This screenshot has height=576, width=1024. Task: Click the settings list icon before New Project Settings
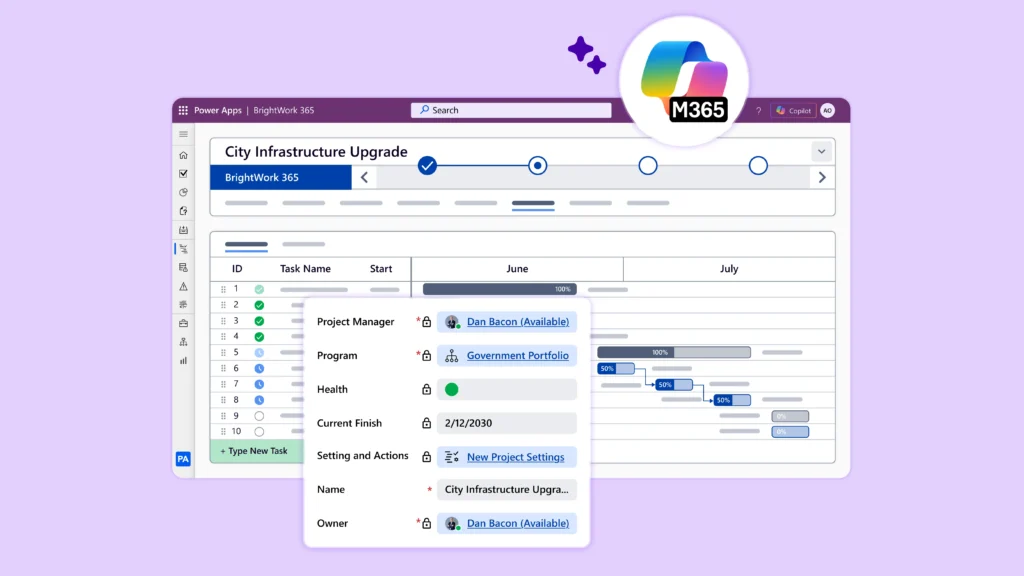pyautogui.click(x=451, y=457)
